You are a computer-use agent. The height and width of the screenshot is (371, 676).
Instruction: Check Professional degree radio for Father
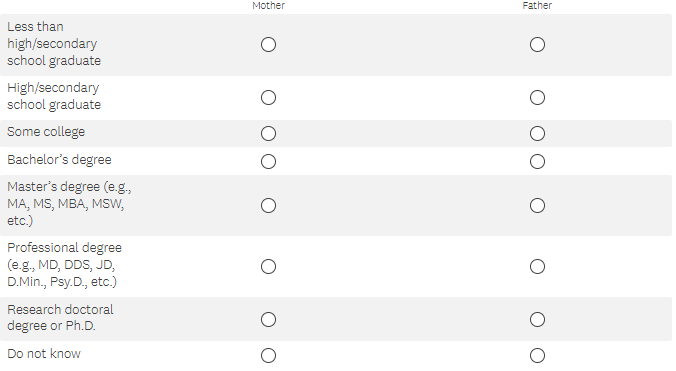pyautogui.click(x=537, y=266)
